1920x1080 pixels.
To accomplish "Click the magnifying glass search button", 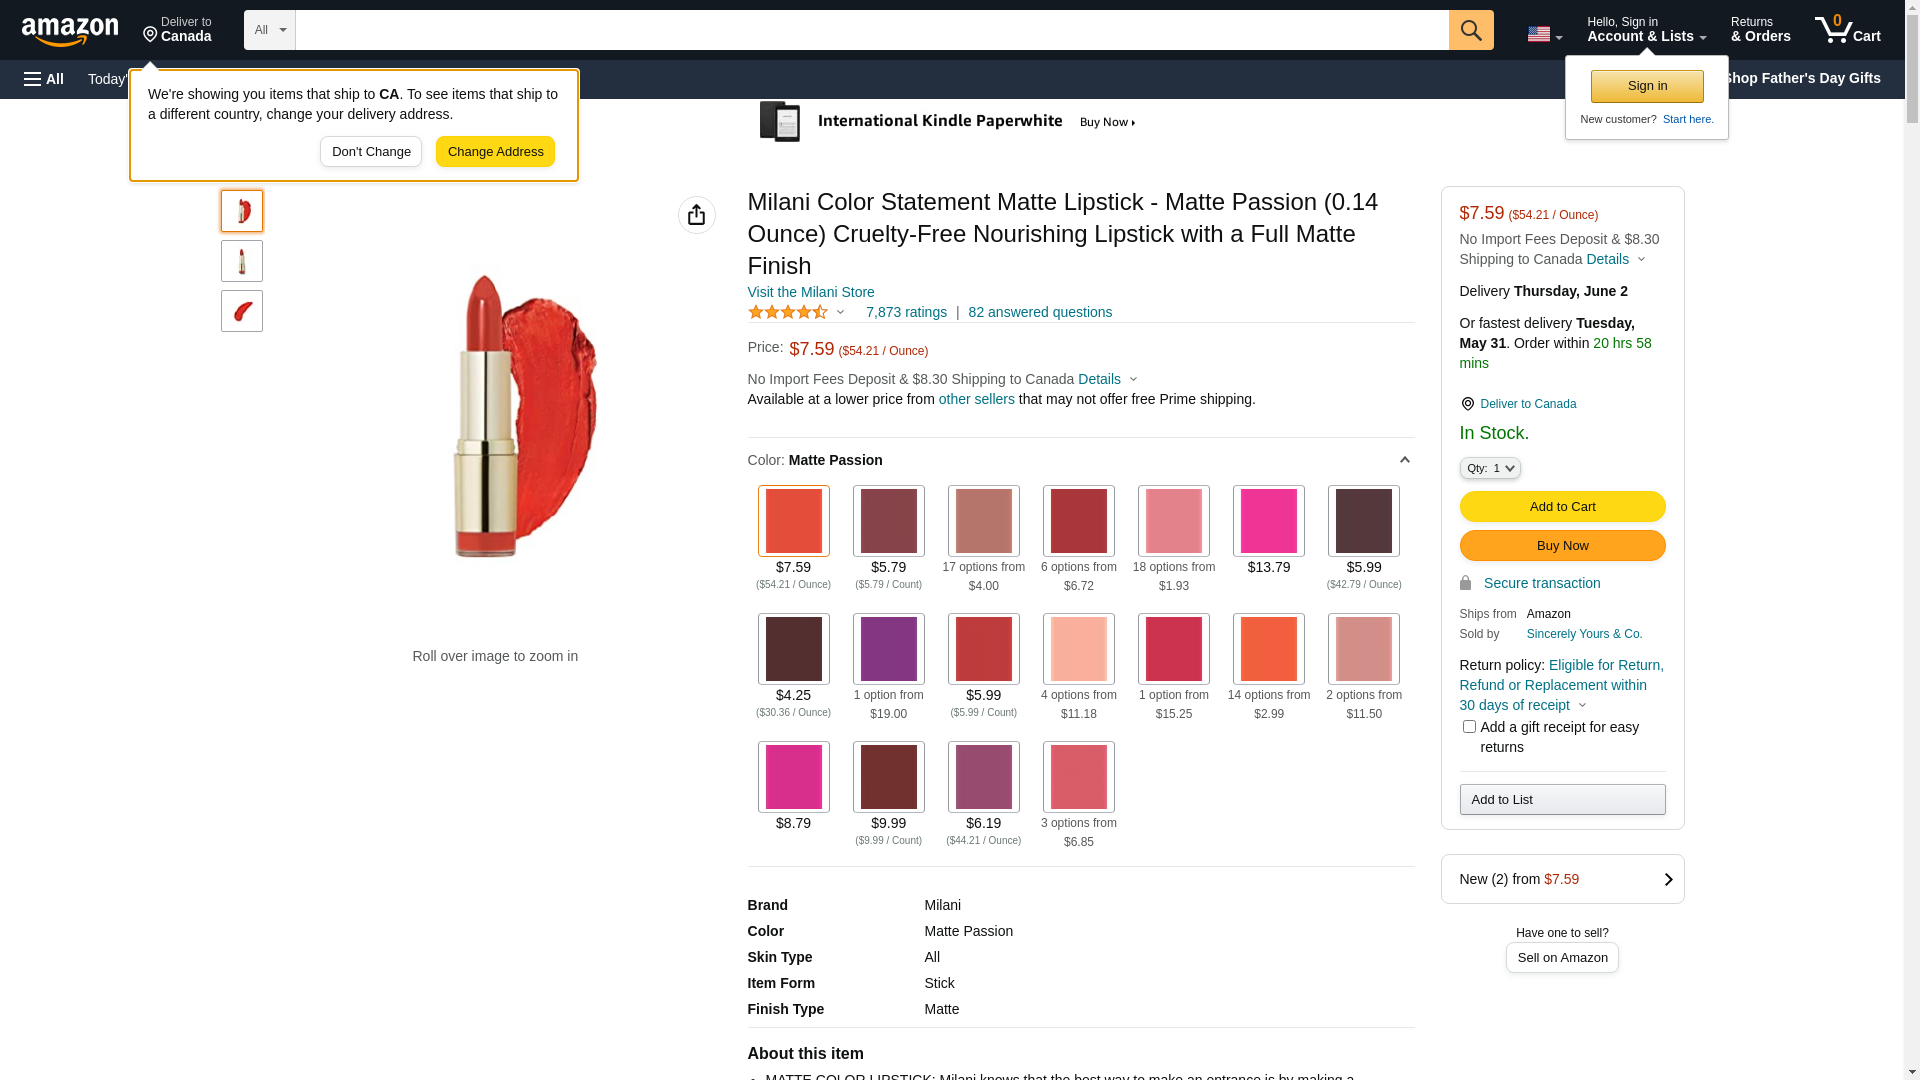I will point(1470,30).
